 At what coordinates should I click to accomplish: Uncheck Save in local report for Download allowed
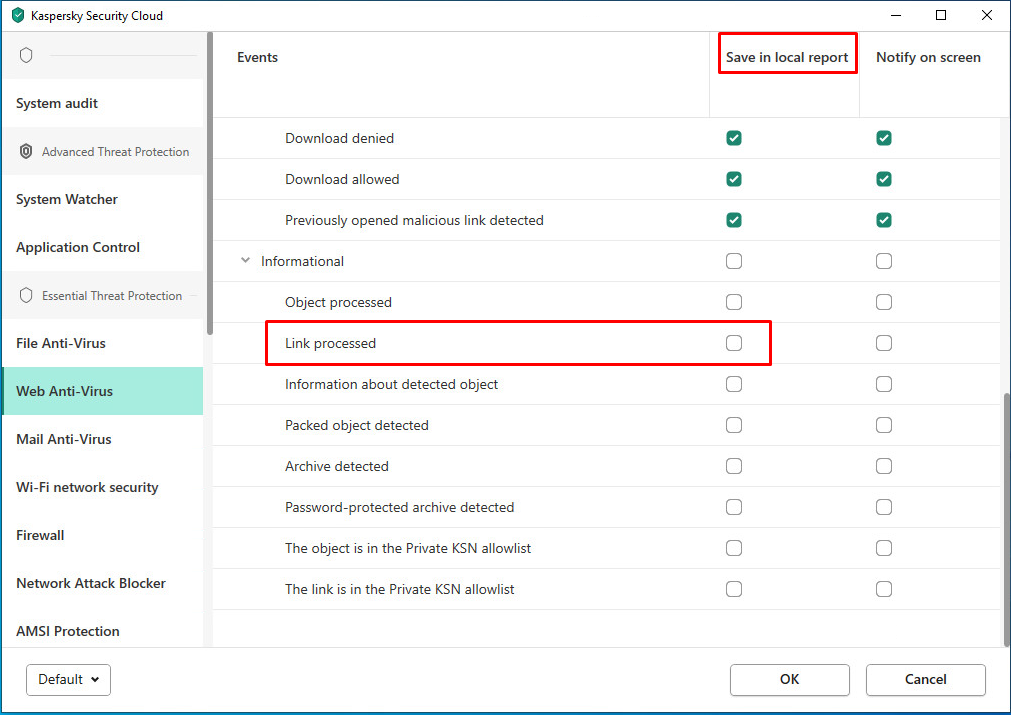[734, 179]
